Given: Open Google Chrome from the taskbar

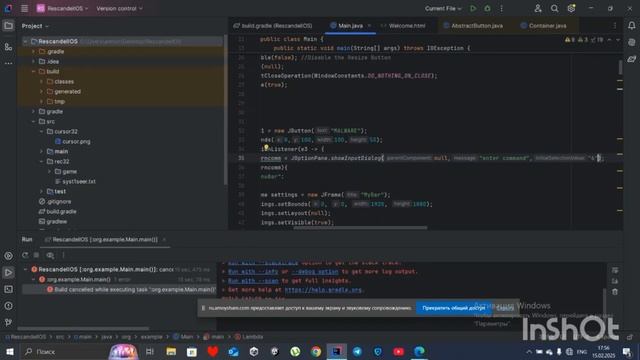Looking at the screenshot, I should point(316,351).
